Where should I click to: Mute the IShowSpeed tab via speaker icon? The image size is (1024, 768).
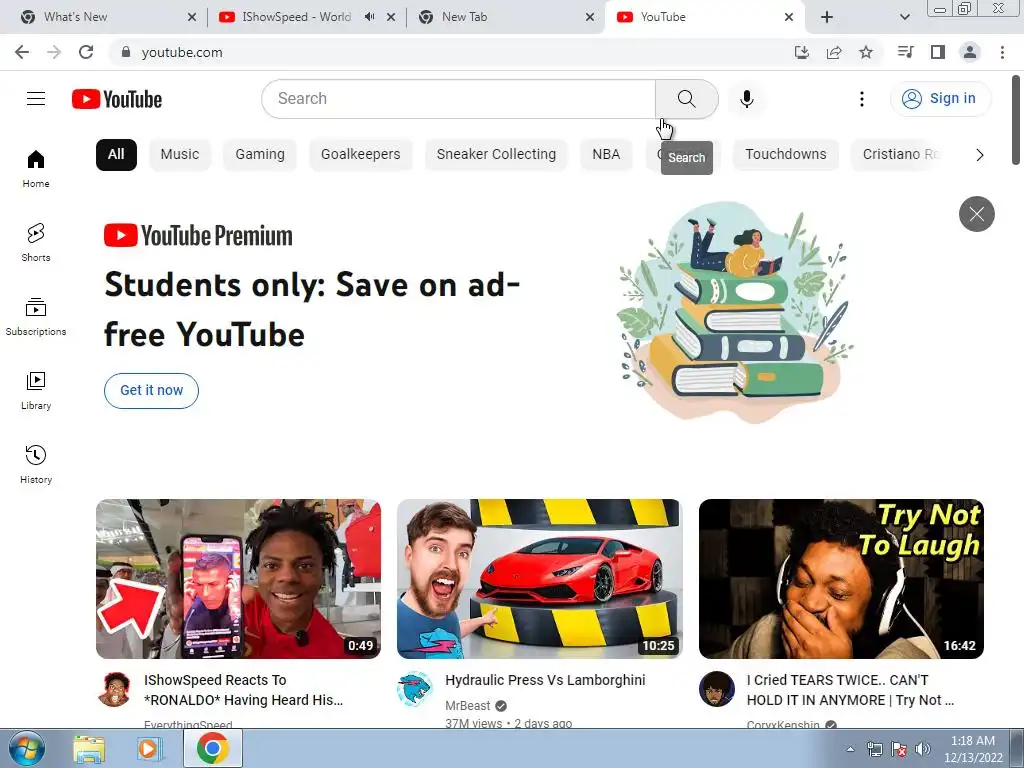point(370,17)
